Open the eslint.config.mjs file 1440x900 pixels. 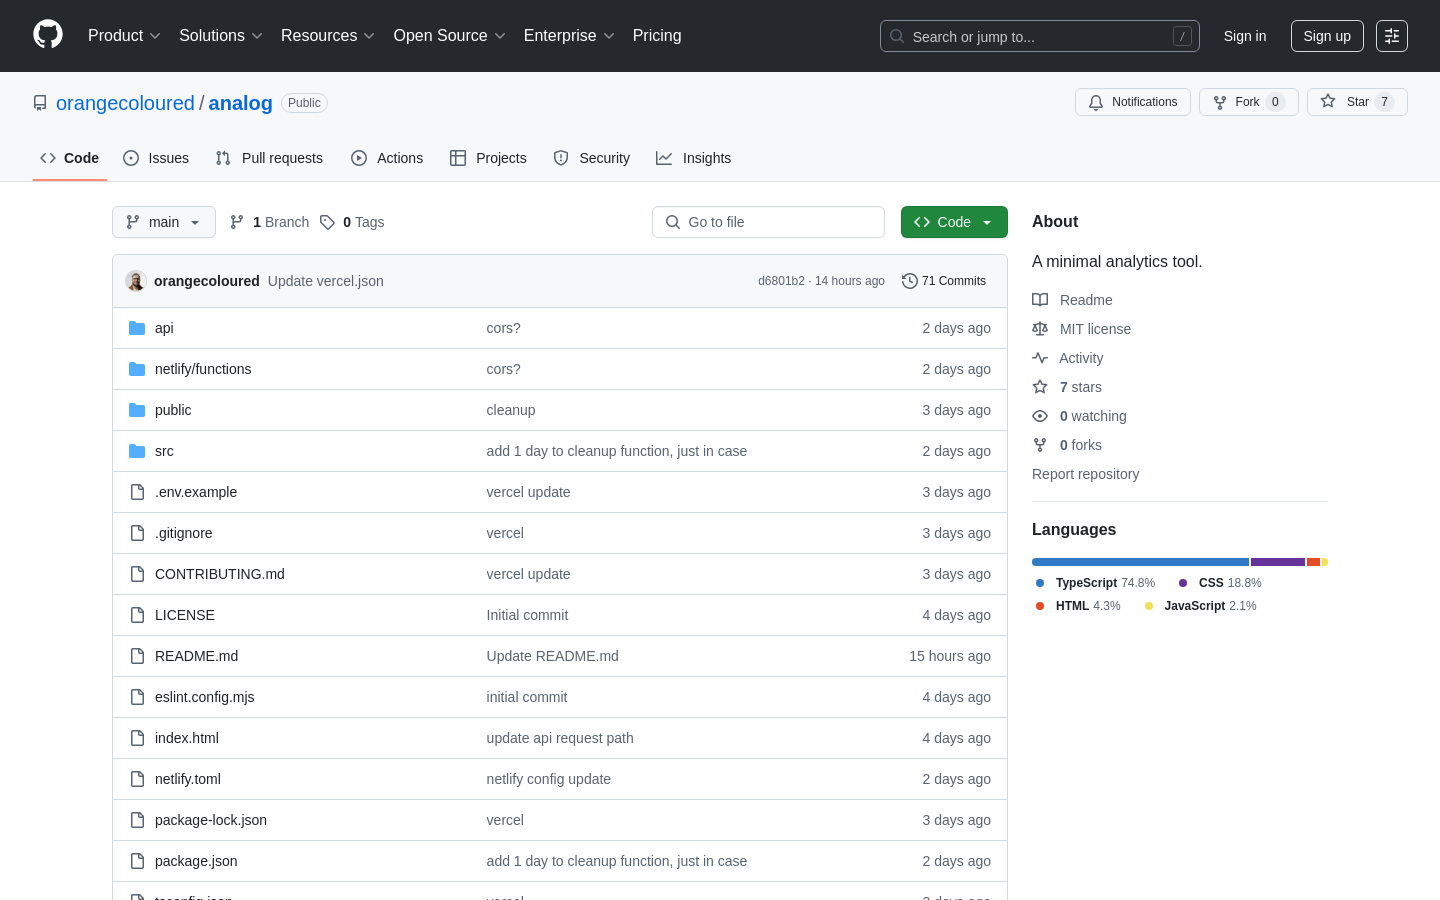coord(205,697)
